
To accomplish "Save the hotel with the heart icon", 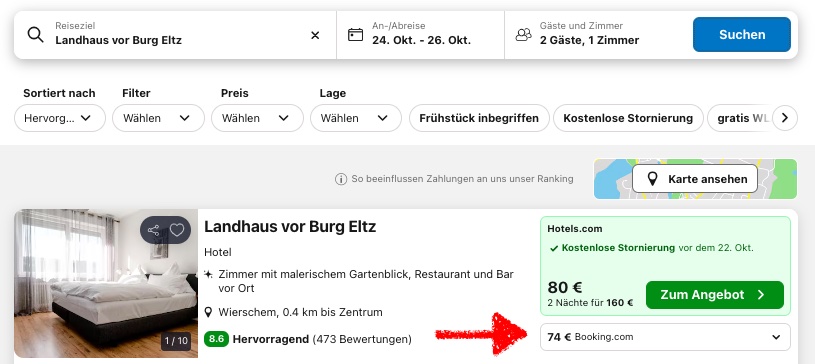I will click(177, 230).
